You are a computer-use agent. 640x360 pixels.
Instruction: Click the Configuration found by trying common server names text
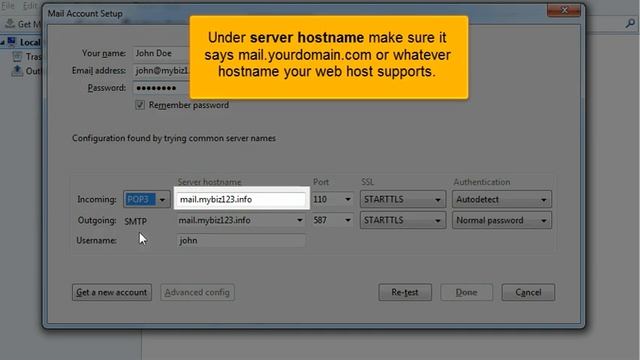174,138
